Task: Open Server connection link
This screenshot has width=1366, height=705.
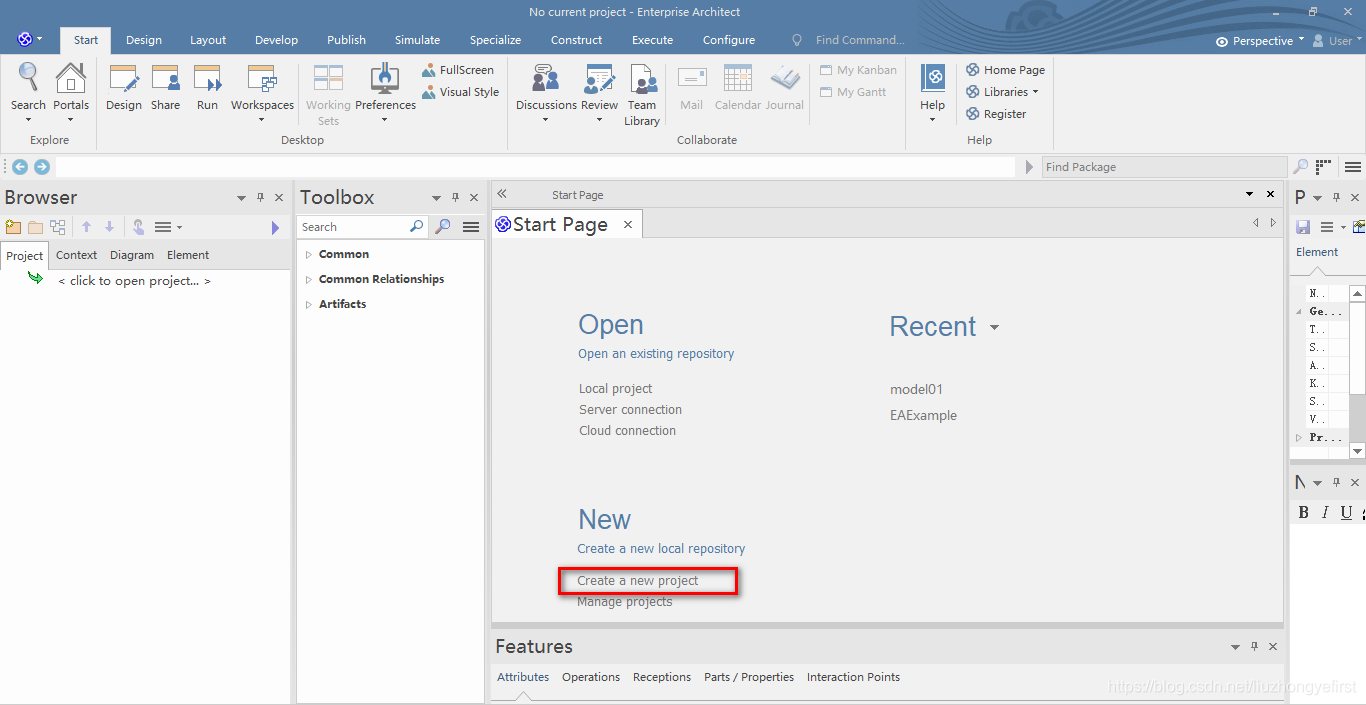Action: [630, 409]
